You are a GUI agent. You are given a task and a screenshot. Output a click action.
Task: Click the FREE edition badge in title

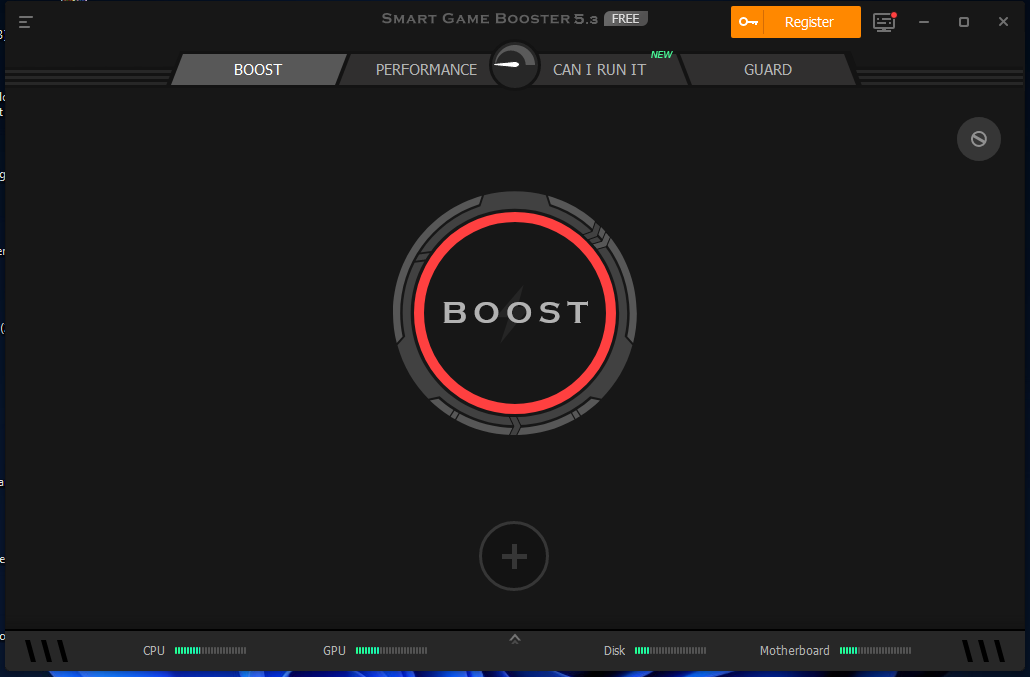click(x=625, y=19)
